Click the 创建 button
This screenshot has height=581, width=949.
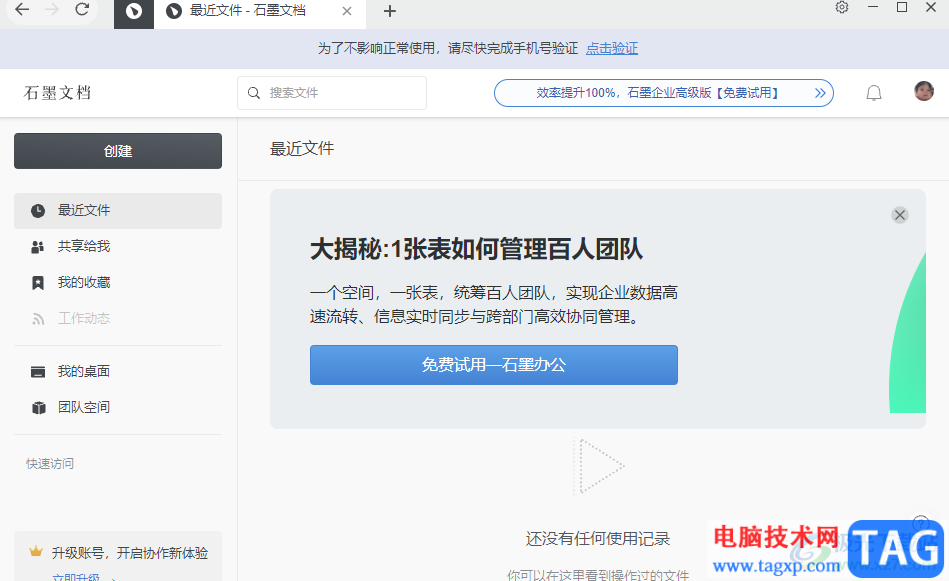click(x=118, y=151)
